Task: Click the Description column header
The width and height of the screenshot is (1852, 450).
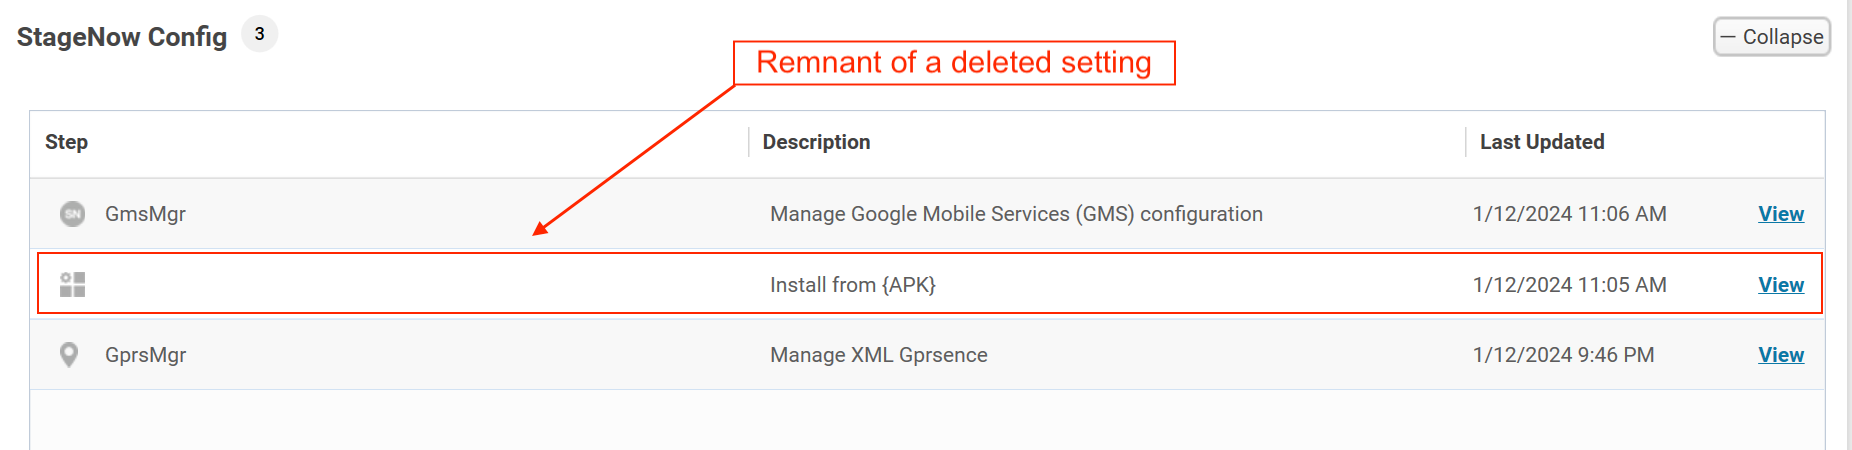Action: [x=816, y=142]
